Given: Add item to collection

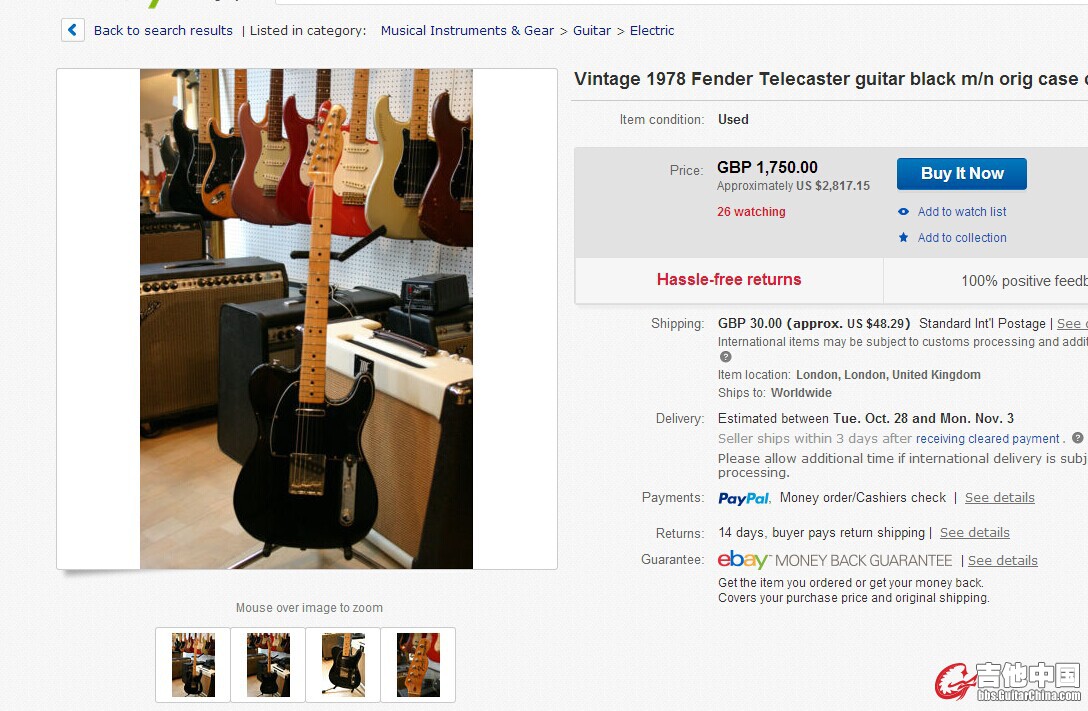Looking at the screenshot, I should (962, 237).
